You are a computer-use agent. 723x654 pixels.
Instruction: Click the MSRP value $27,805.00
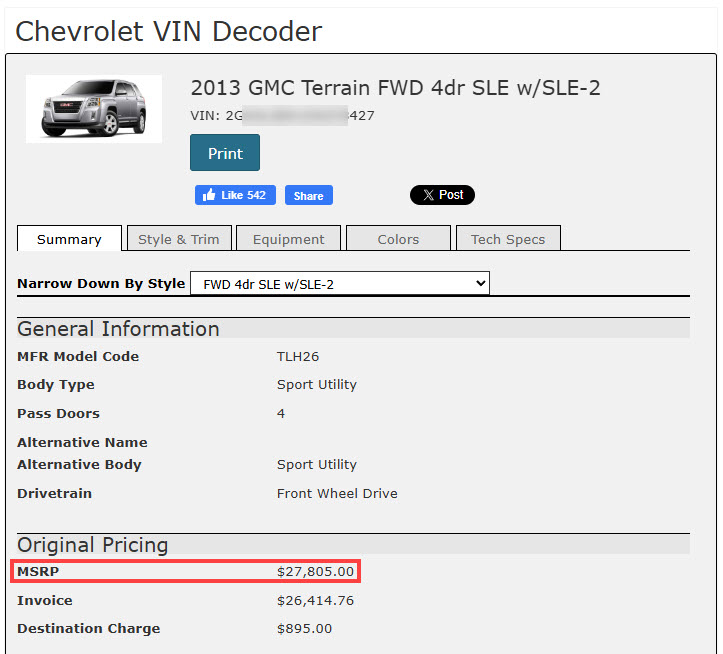pos(315,572)
